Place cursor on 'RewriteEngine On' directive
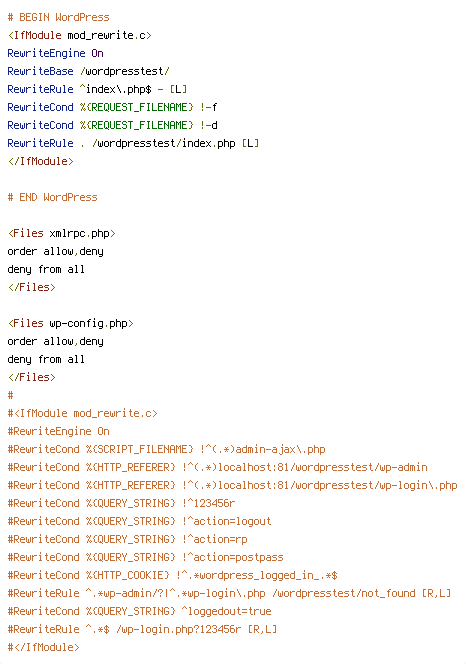 point(55,53)
